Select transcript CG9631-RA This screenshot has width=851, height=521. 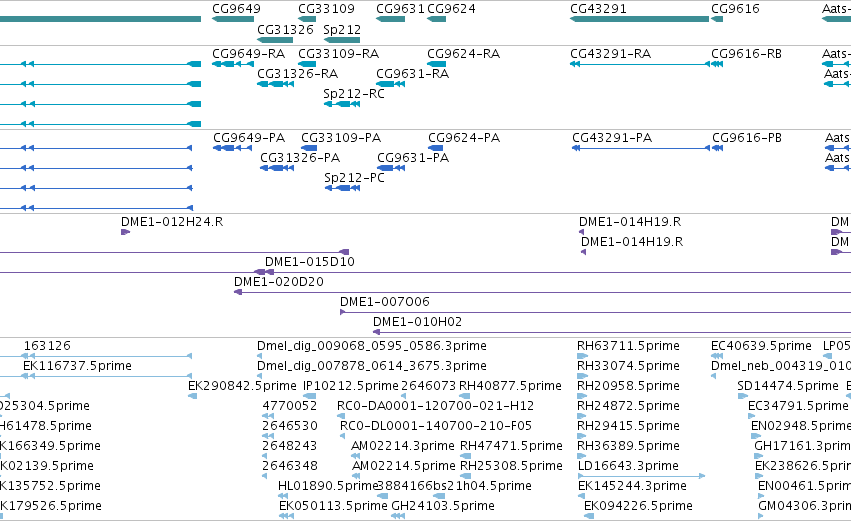click(x=412, y=73)
